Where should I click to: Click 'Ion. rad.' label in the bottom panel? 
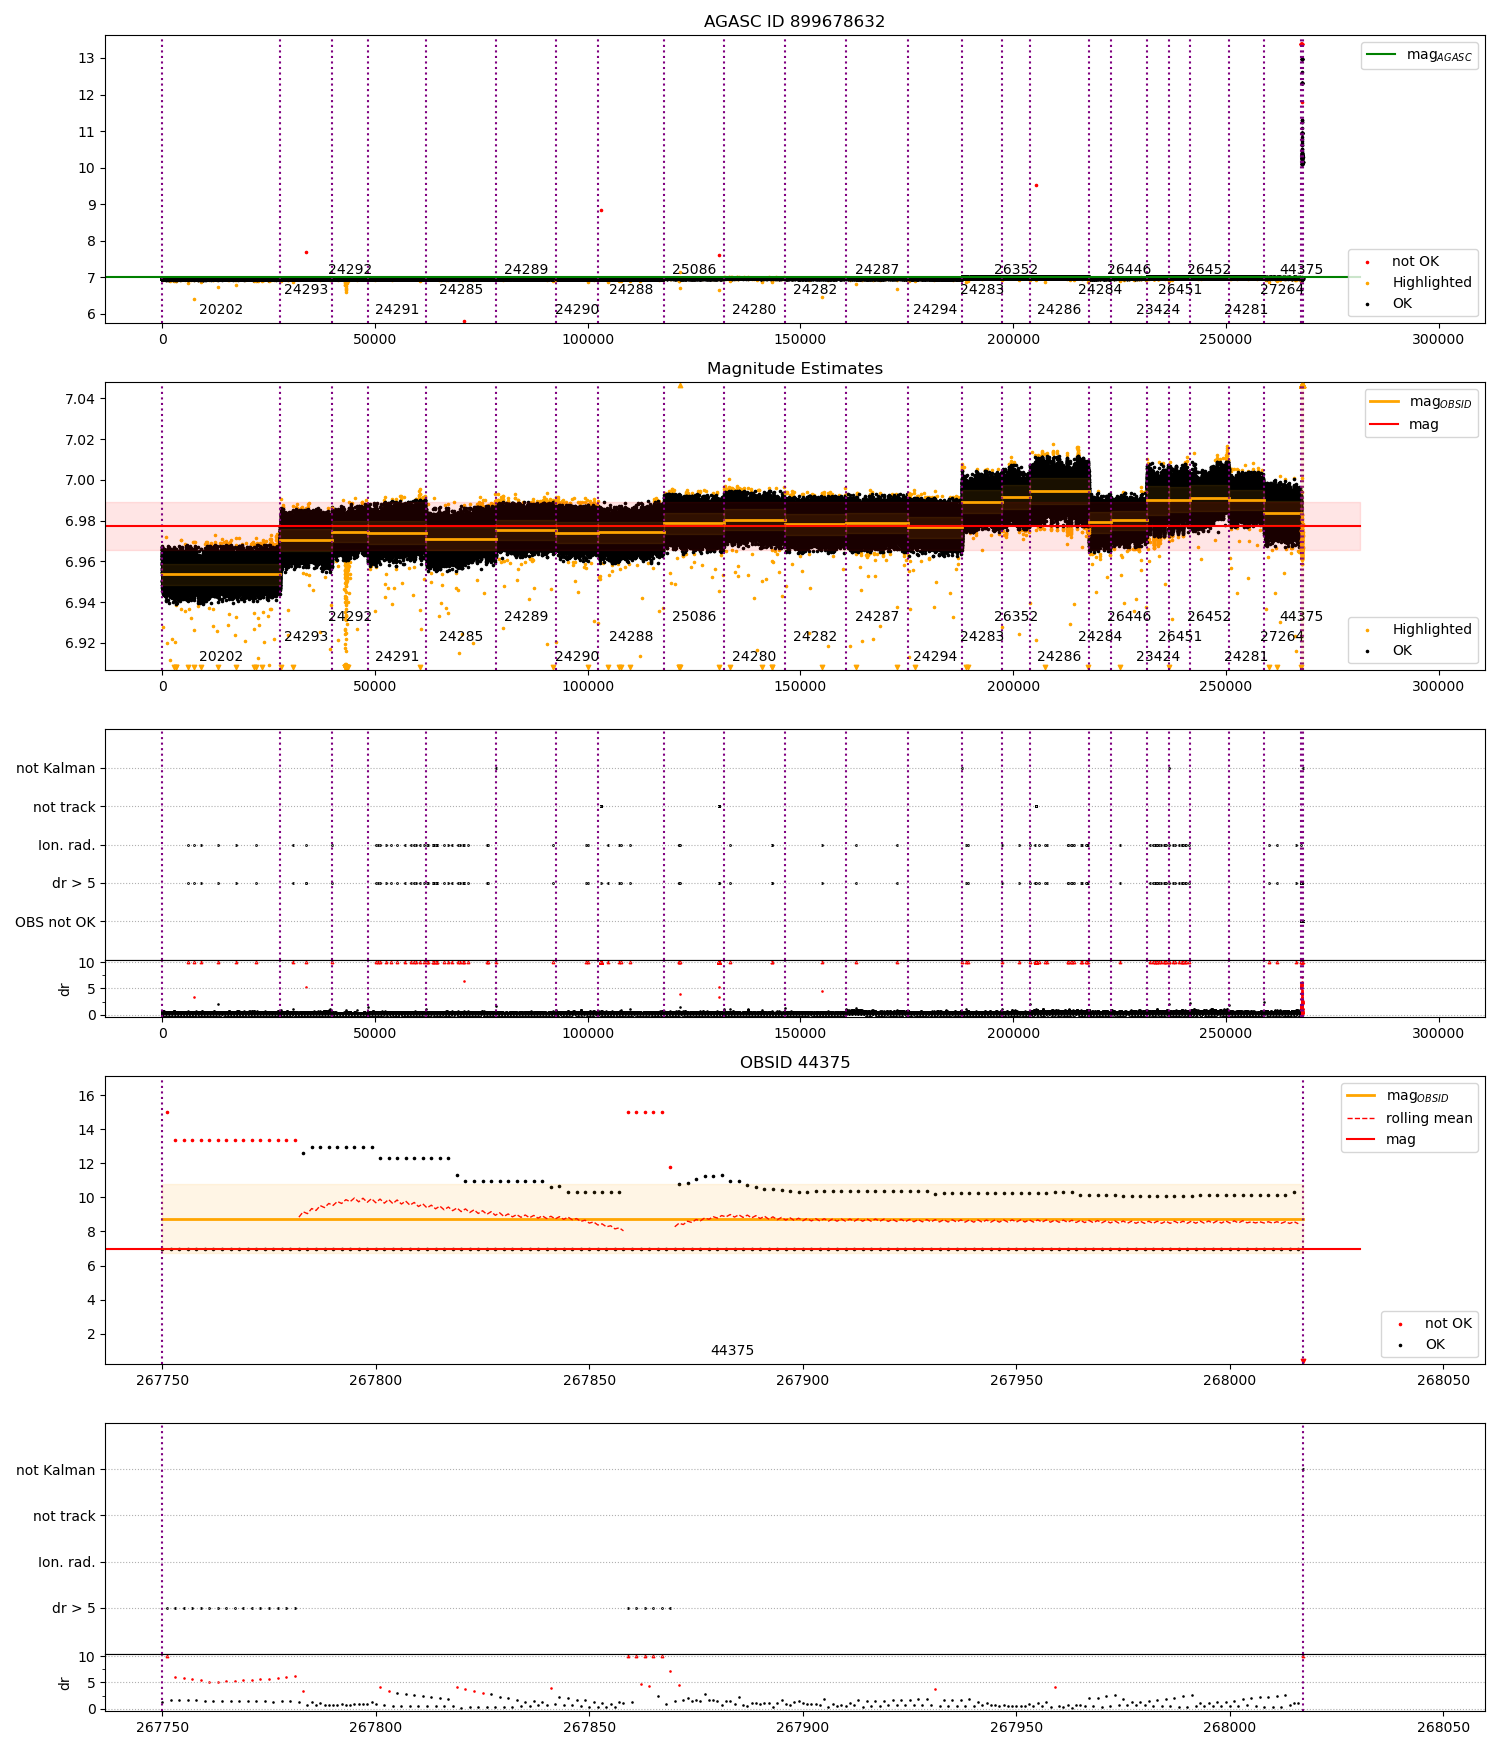[x=67, y=1562]
